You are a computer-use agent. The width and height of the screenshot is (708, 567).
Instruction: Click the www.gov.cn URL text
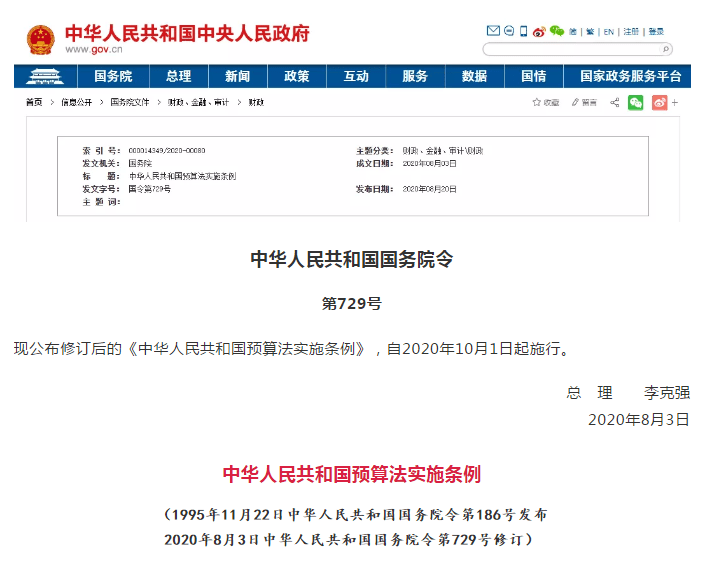(x=94, y=50)
